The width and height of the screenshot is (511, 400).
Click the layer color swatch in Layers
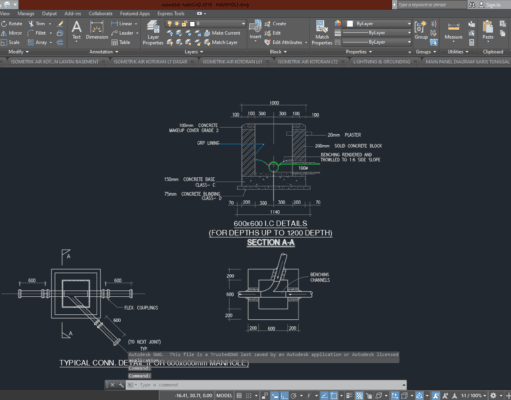point(192,24)
